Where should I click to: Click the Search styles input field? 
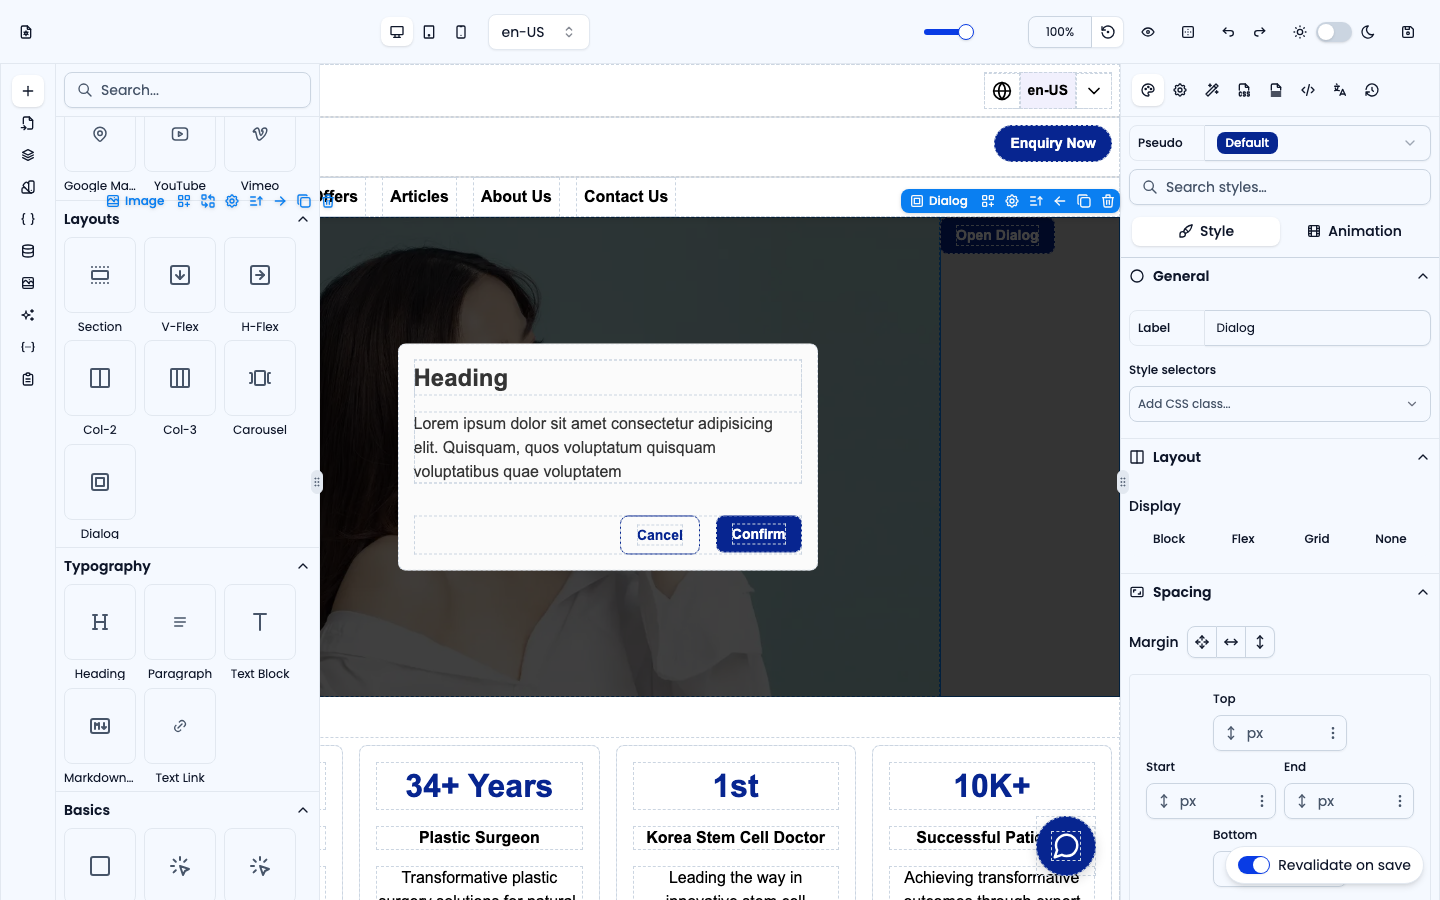1280,187
